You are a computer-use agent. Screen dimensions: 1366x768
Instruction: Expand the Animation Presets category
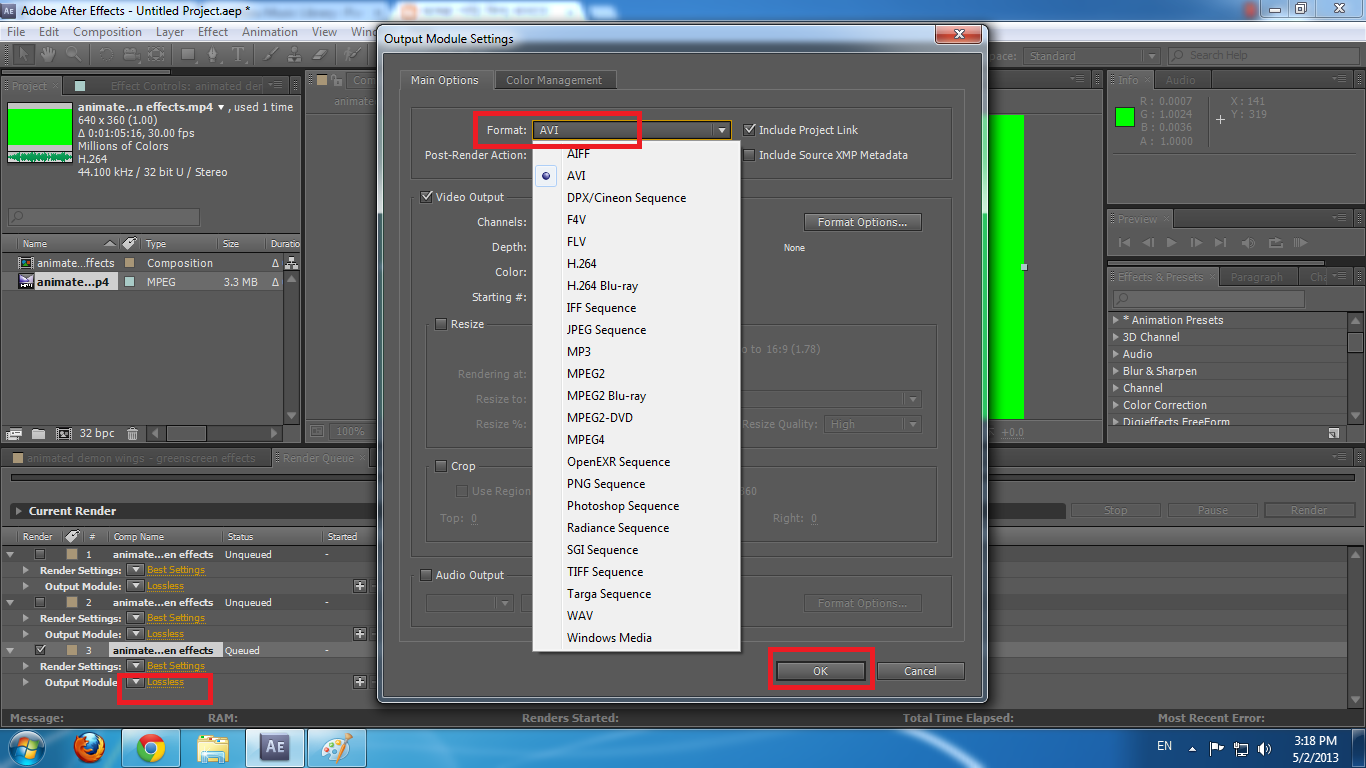[1116, 320]
